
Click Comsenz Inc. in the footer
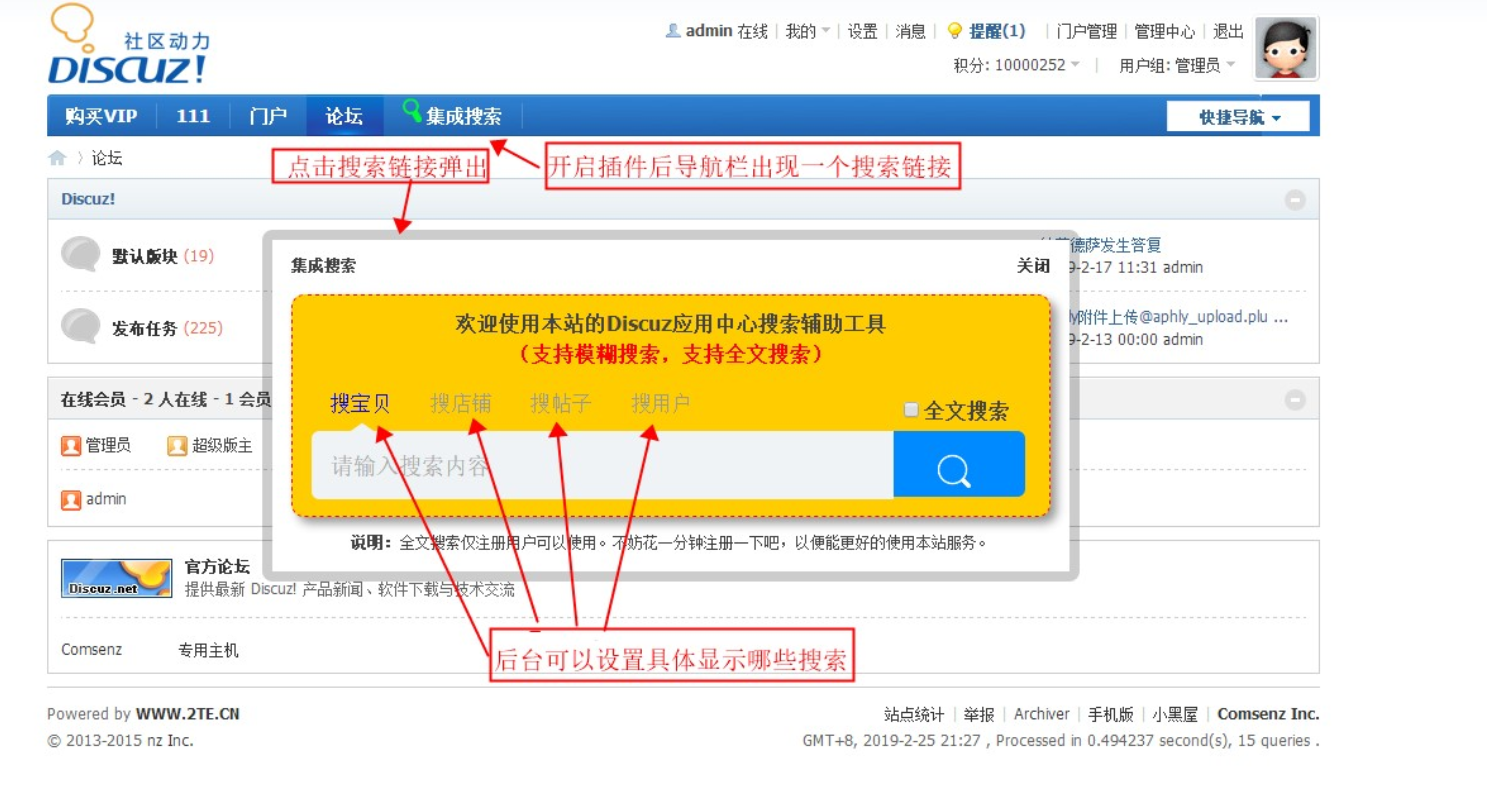pyautogui.click(x=1268, y=714)
